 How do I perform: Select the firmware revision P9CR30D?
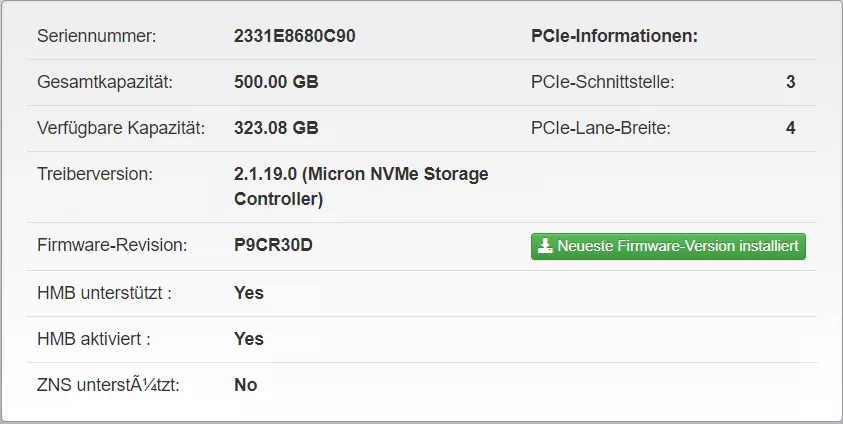click(x=273, y=245)
